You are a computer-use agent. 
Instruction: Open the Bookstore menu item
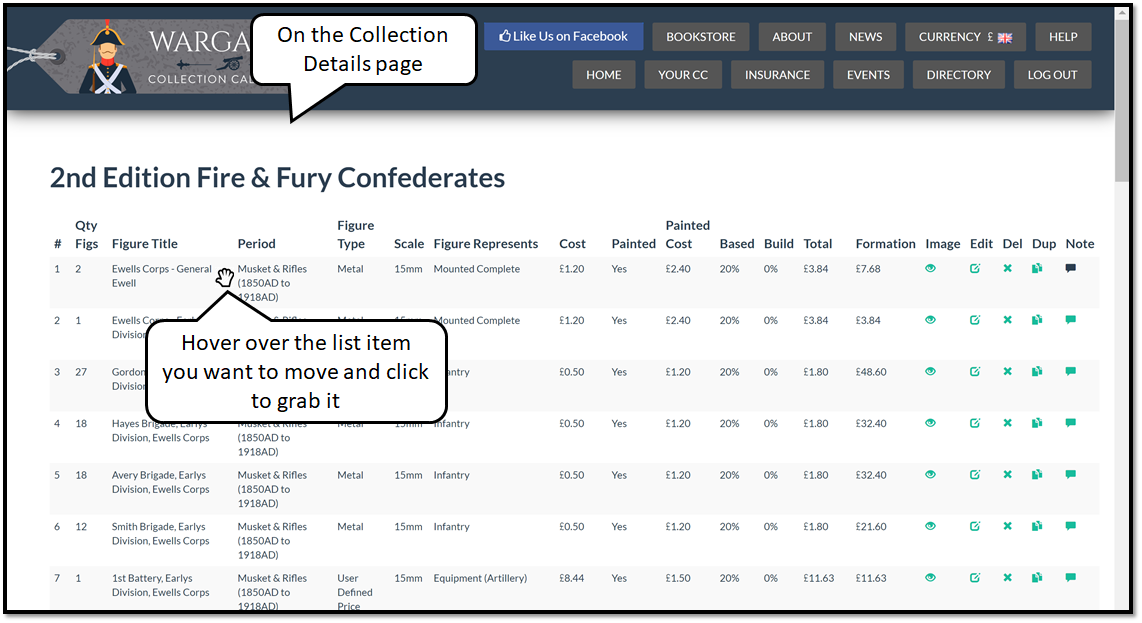[x=701, y=36]
